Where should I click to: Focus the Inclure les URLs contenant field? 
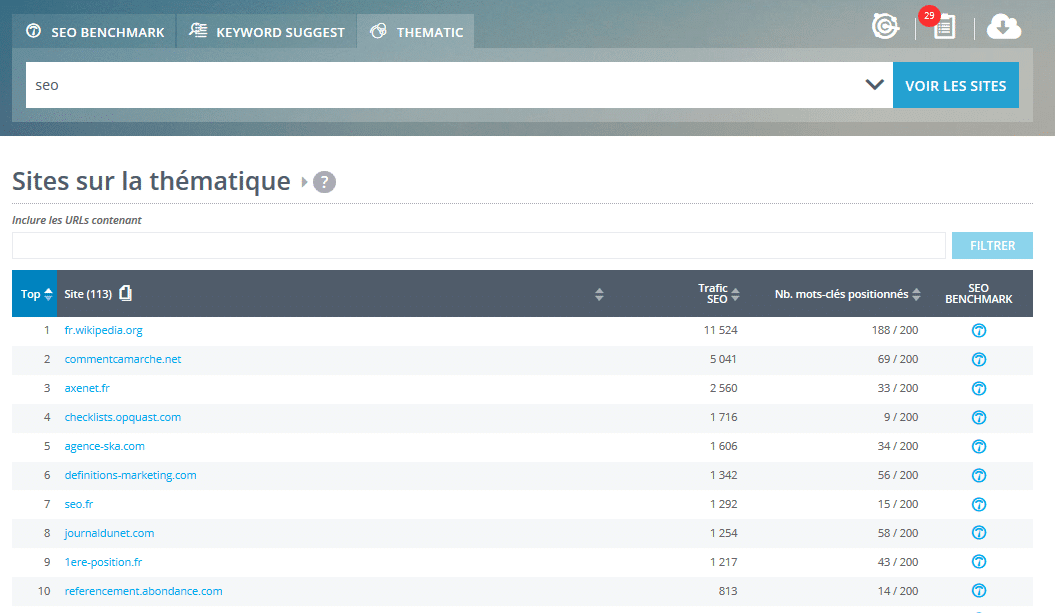pos(478,246)
